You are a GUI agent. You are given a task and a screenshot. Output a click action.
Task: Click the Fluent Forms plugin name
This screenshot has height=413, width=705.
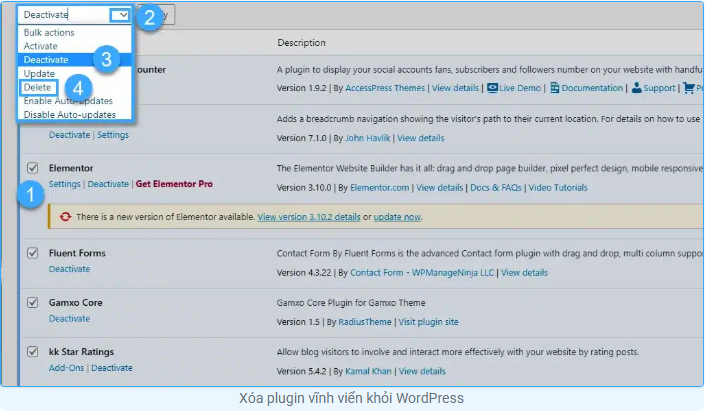pos(77,253)
